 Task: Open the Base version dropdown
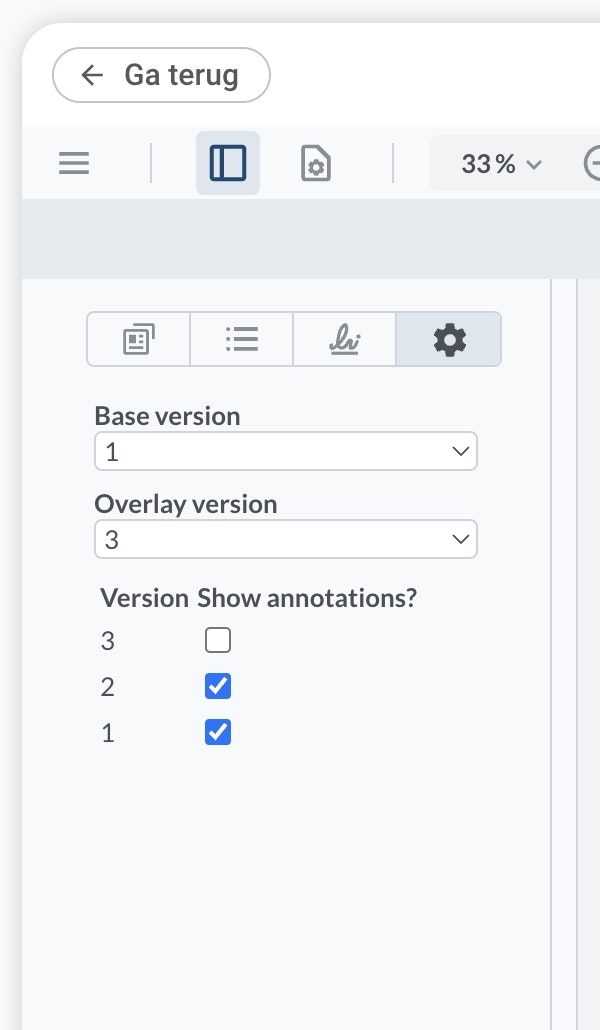pyautogui.click(x=285, y=452)
